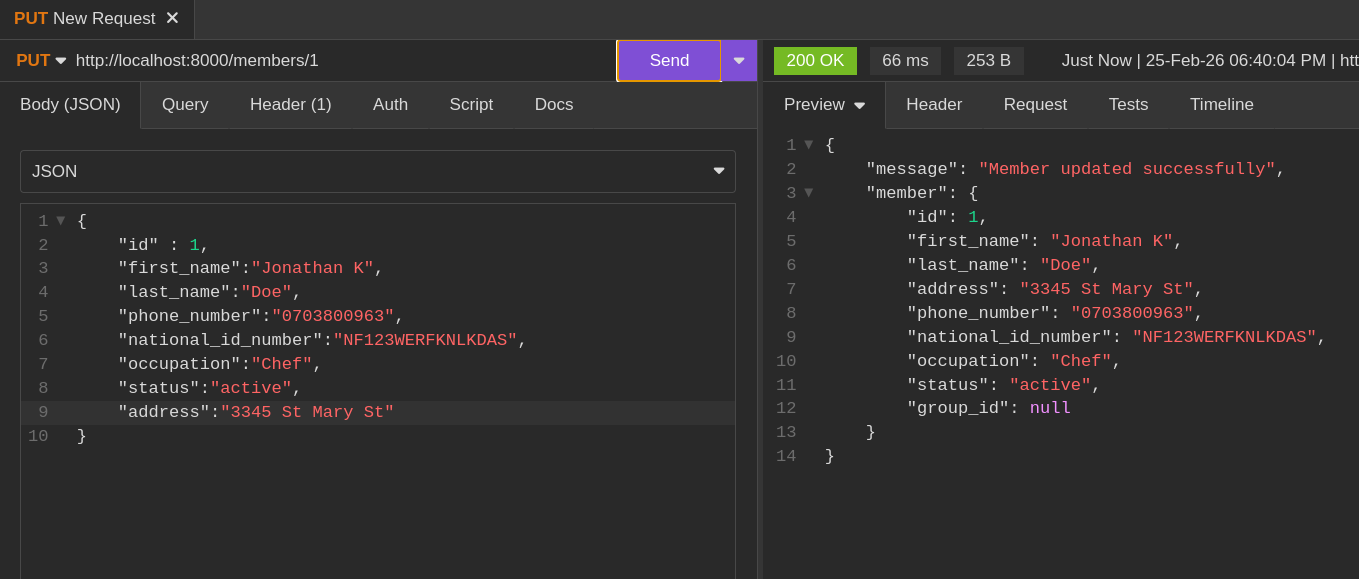This screenshot has height=579, width=1359.
Task: Select the Body (JSON) tab
Action: coord(70,105)
